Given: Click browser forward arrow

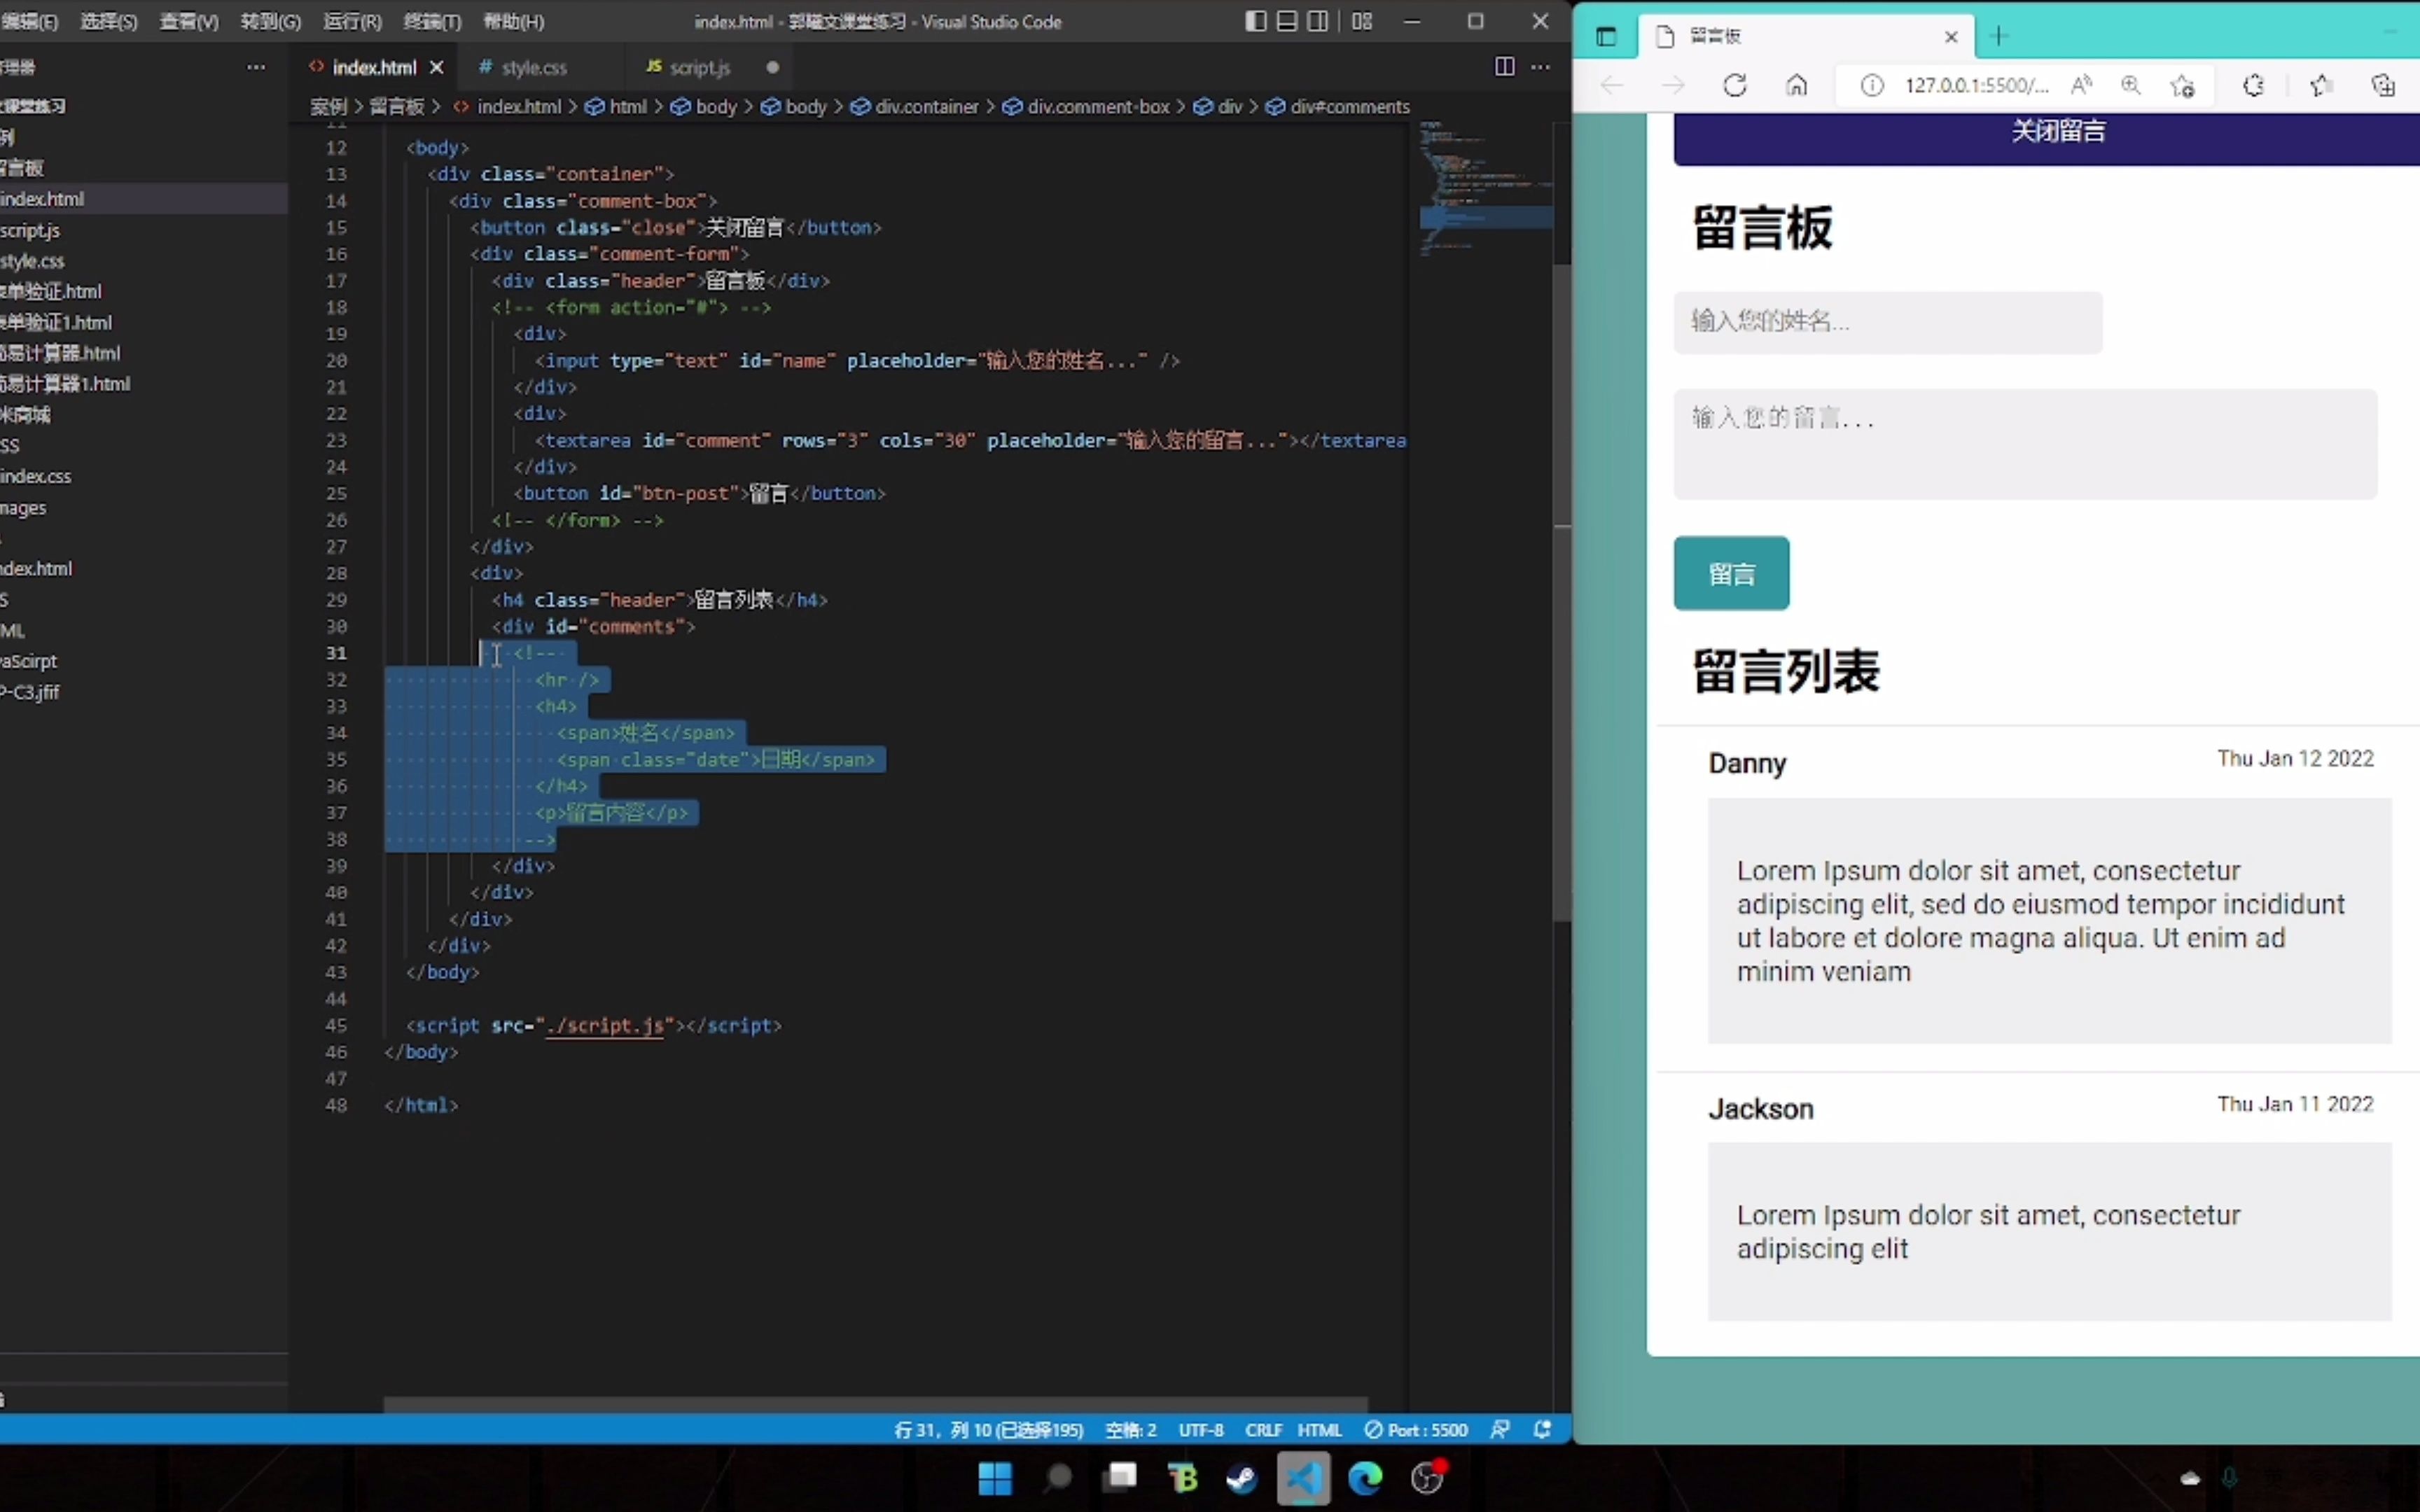Looking at the screenshot, I should 1673,86.
